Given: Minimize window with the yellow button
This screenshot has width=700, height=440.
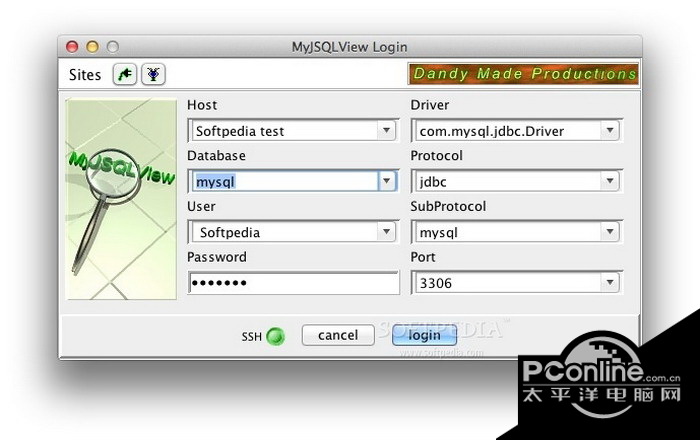Looking at the screenshot, I should [92, 46].
